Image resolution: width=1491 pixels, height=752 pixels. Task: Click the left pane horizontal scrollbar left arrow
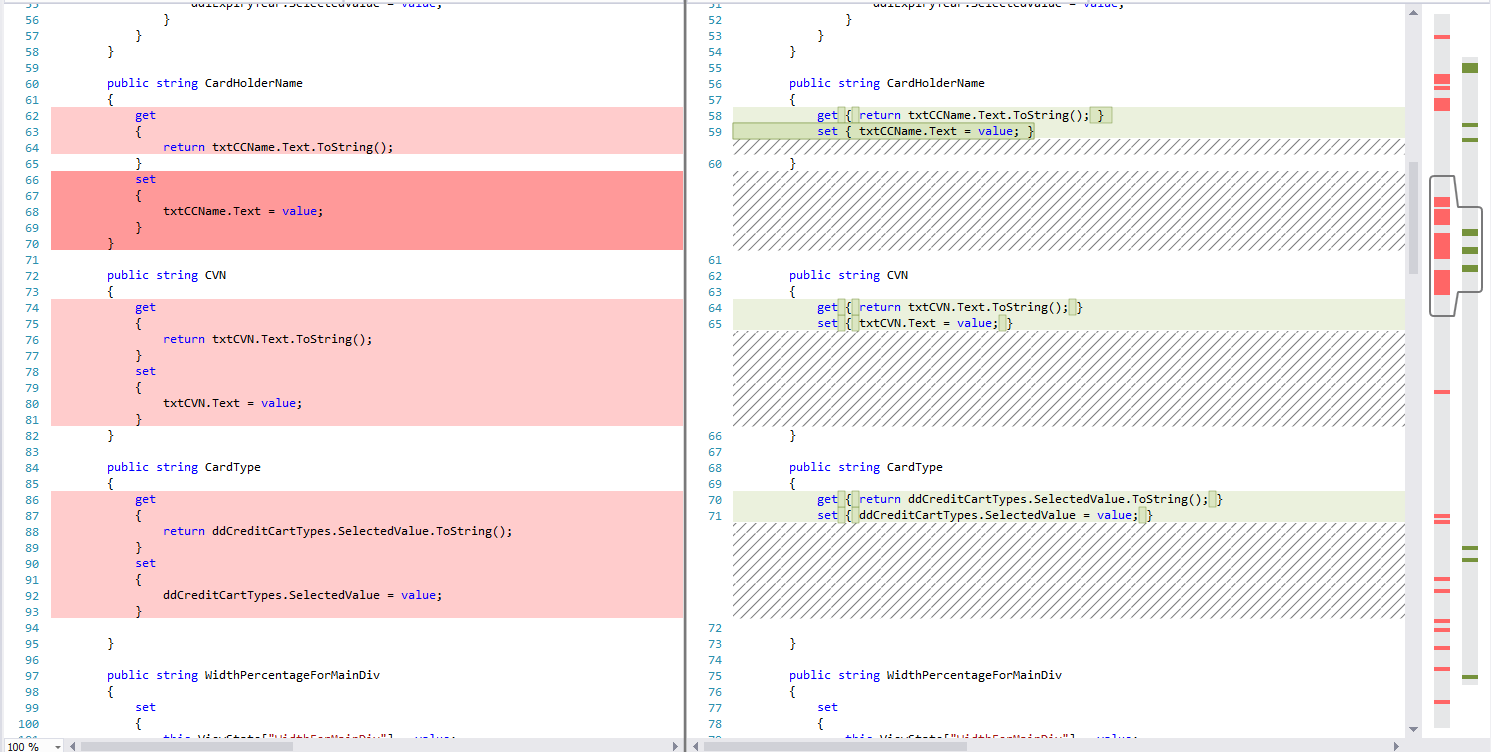[x=72, y=746]
